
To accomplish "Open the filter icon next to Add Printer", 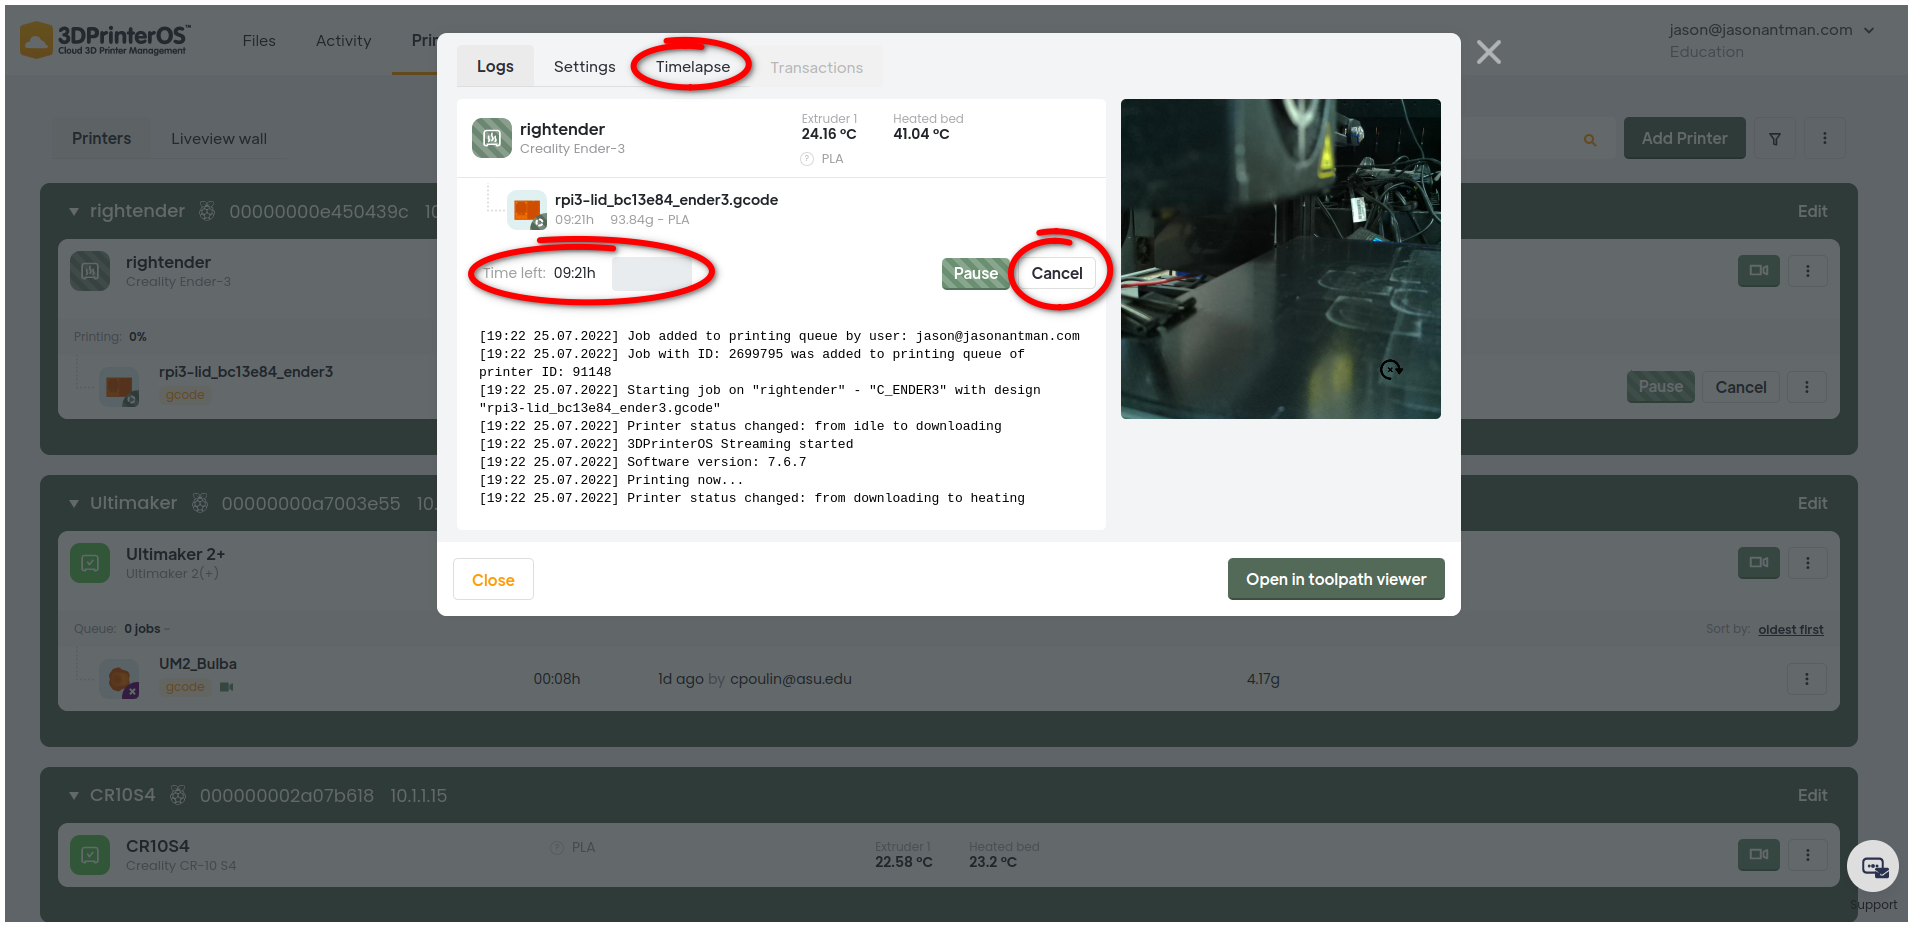I will coord(1774,139).
